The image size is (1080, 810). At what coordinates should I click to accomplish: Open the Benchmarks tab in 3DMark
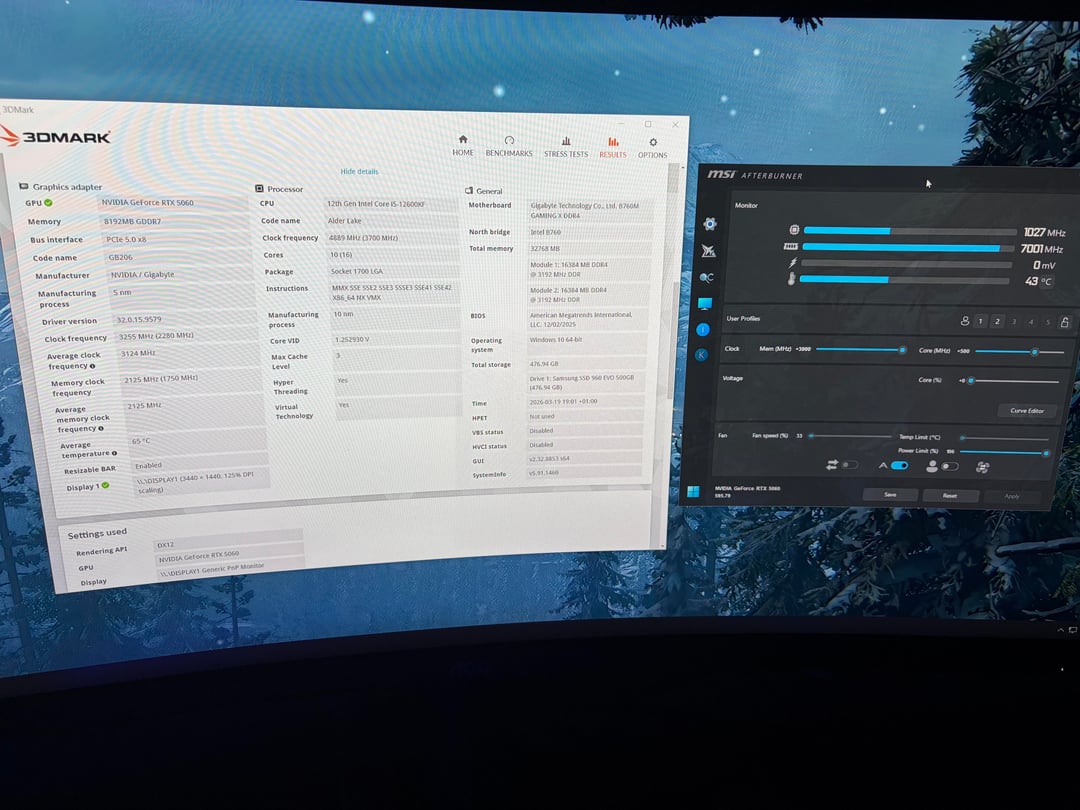tap(509, 146)
